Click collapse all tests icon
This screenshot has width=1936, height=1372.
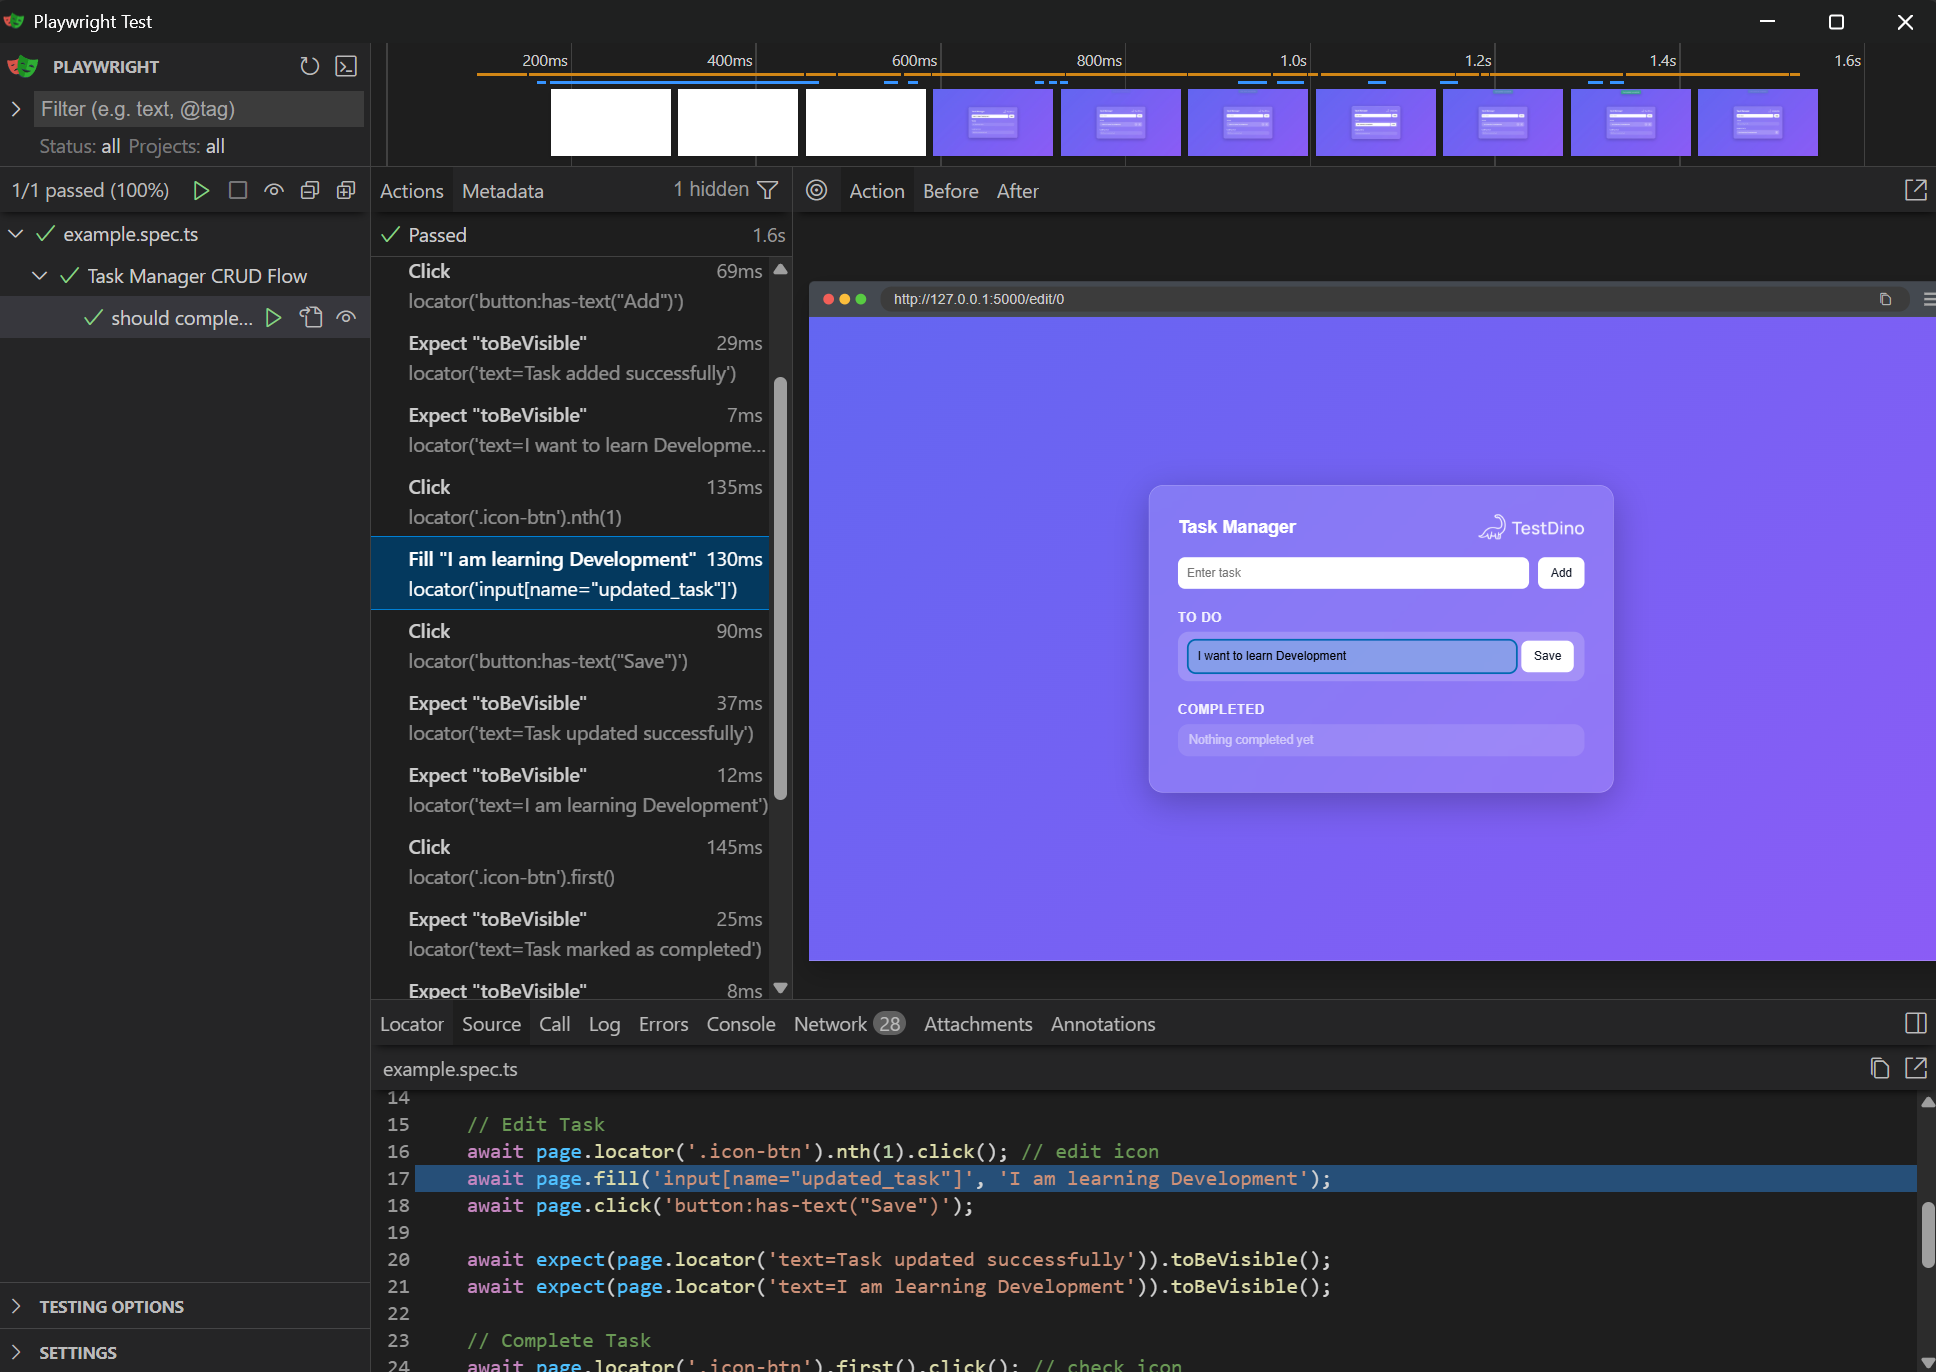click(x=310, y=190)
